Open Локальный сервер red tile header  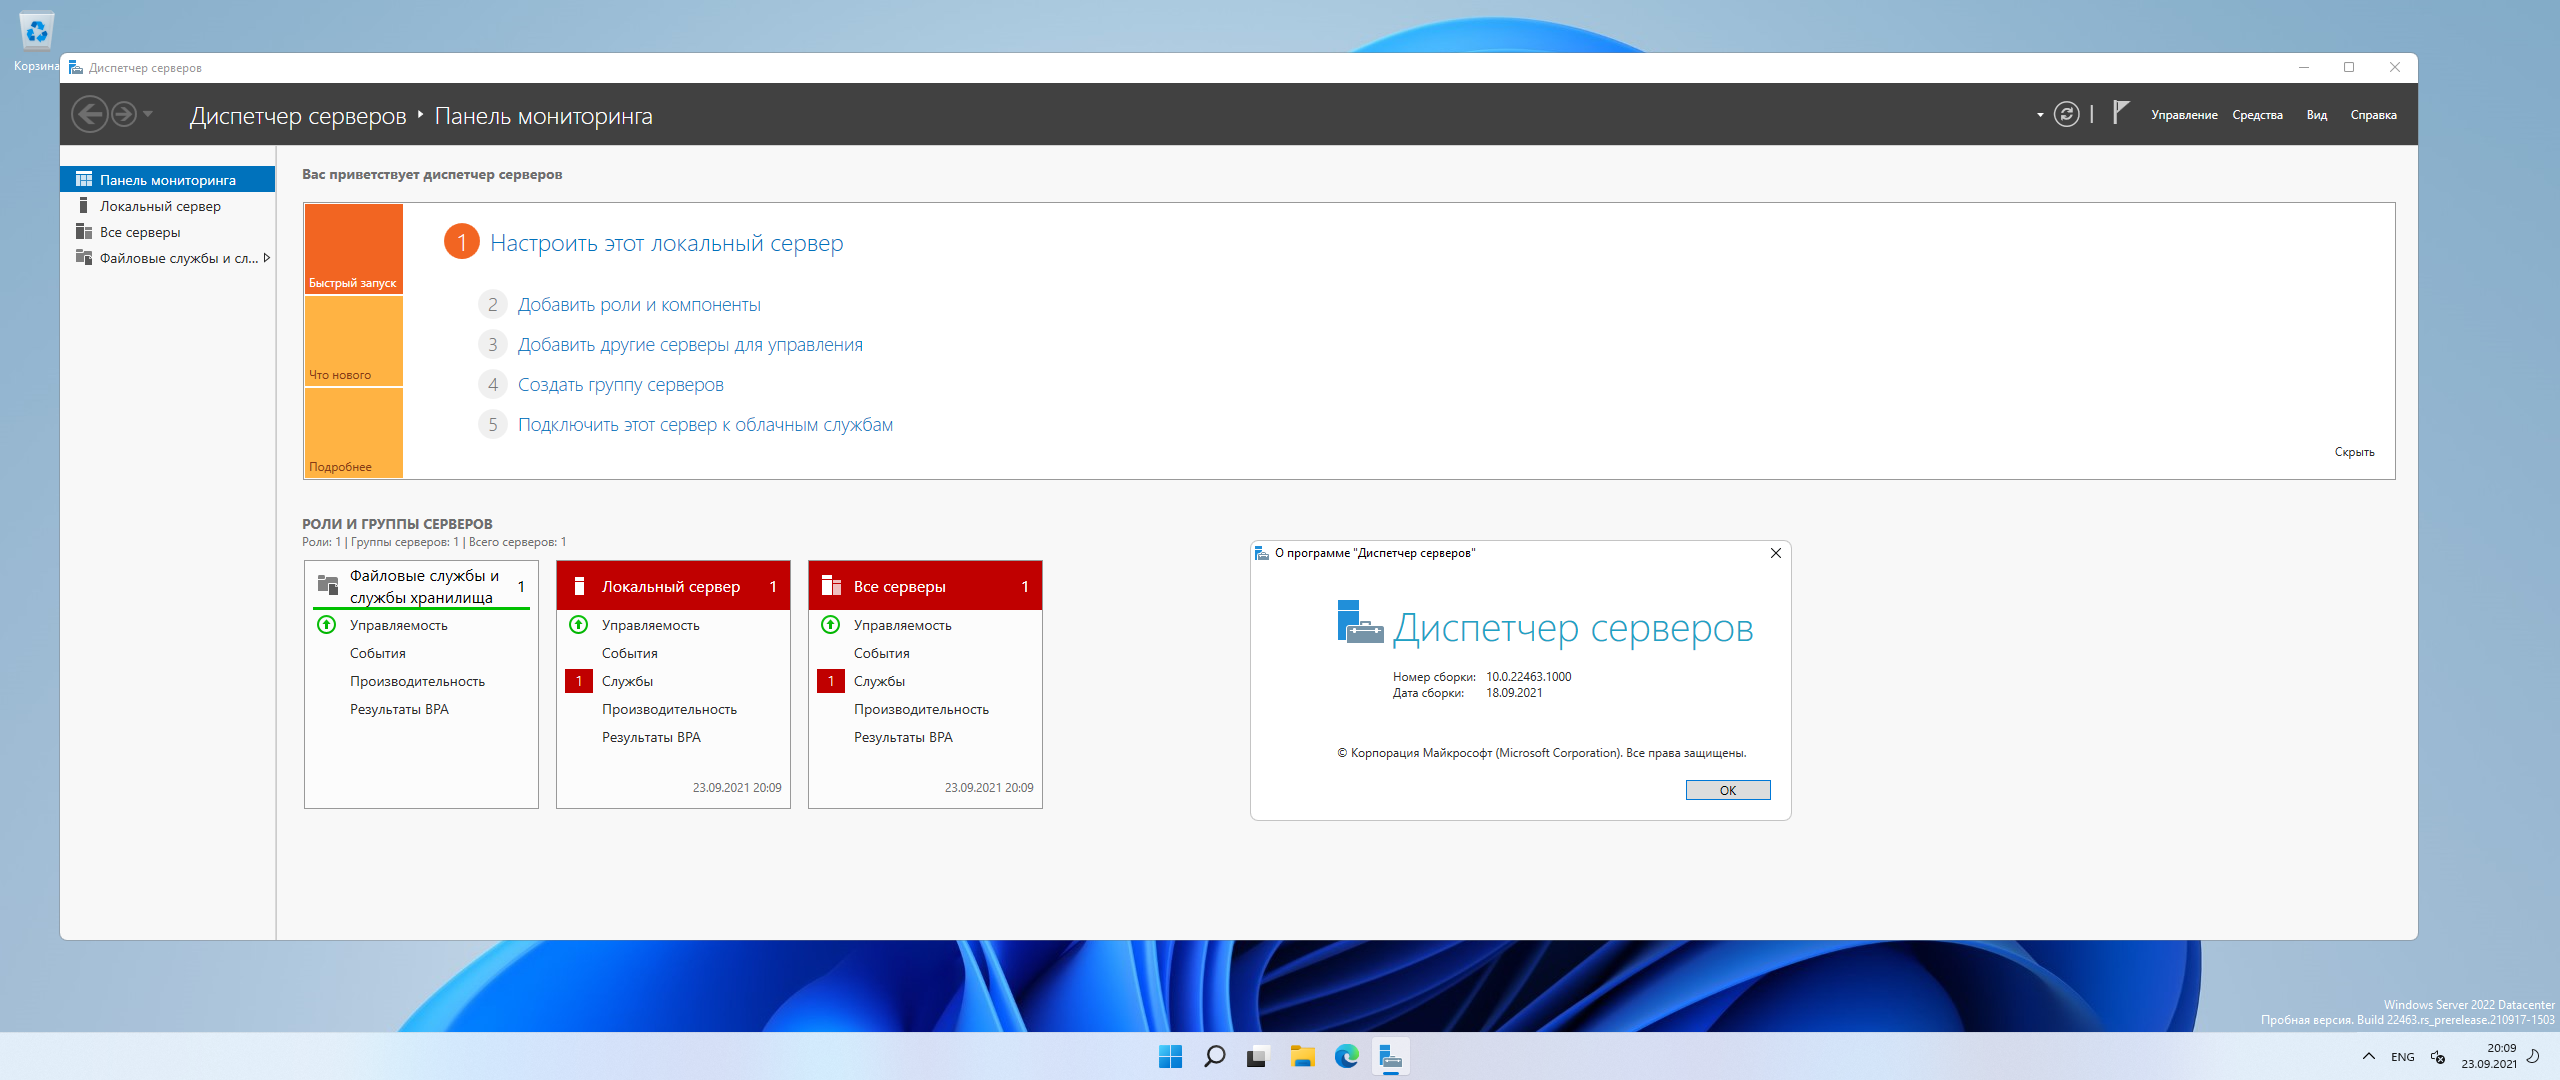(x=673, y=586)
